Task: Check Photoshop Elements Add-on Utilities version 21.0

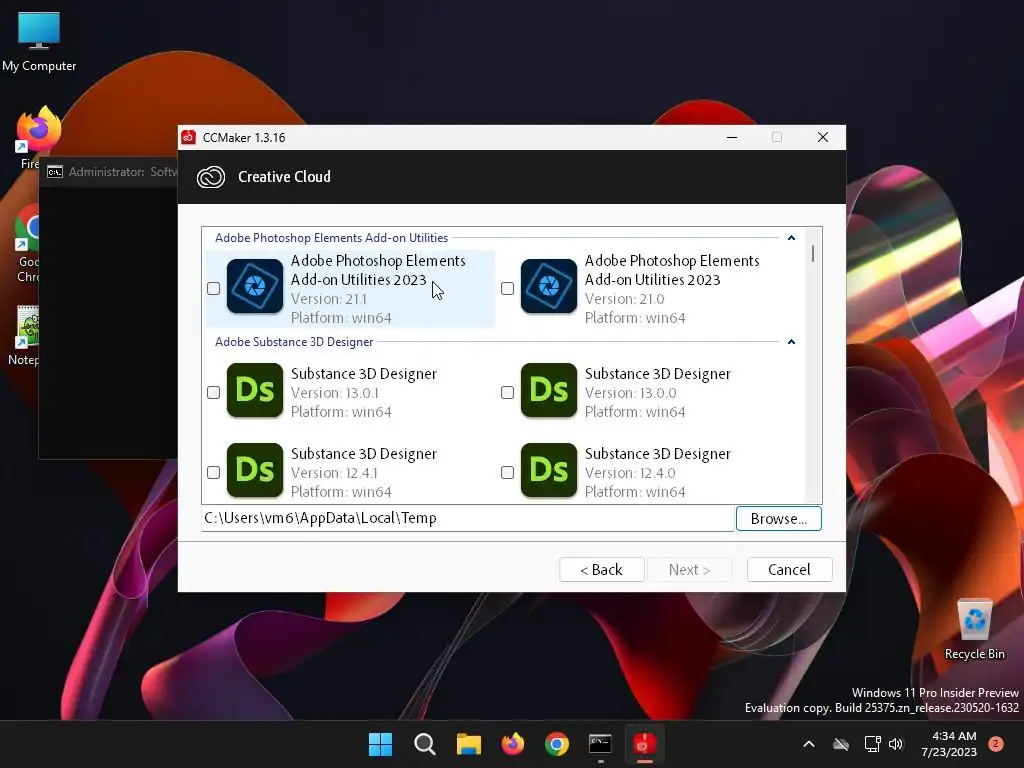Action: 507,289
